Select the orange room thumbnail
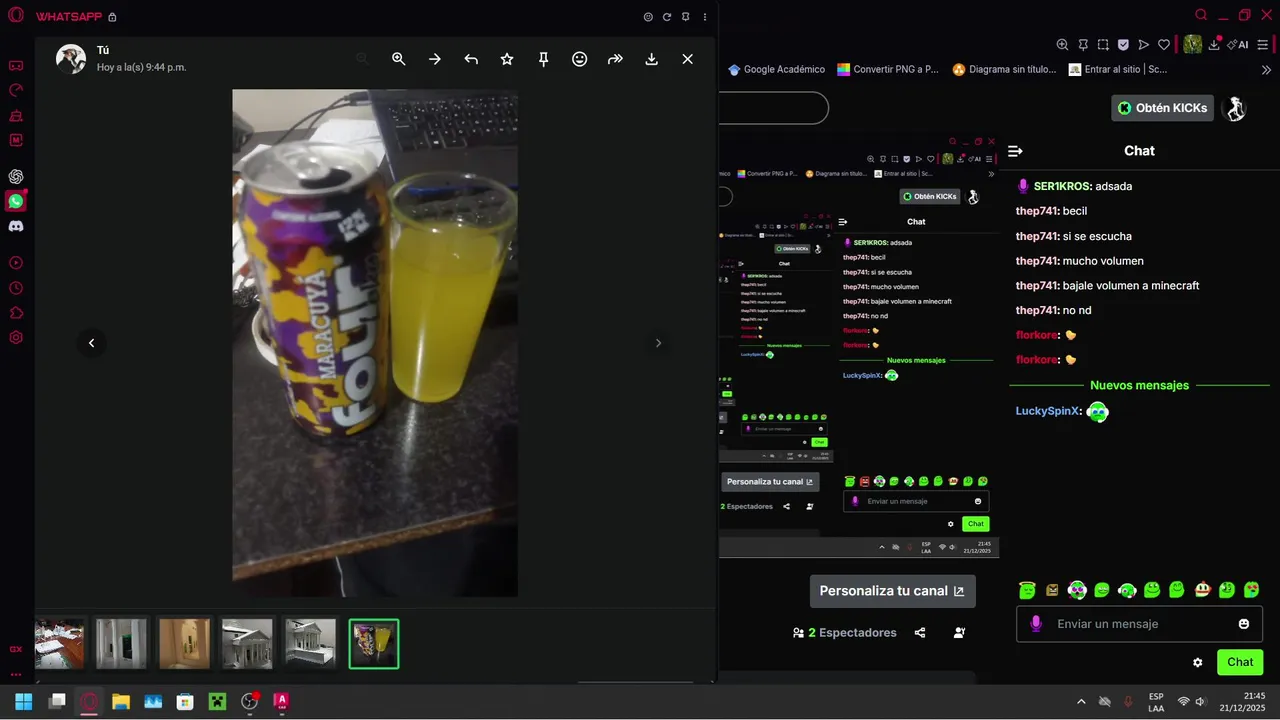1280x720 pixels. click(x=185, y=643)
